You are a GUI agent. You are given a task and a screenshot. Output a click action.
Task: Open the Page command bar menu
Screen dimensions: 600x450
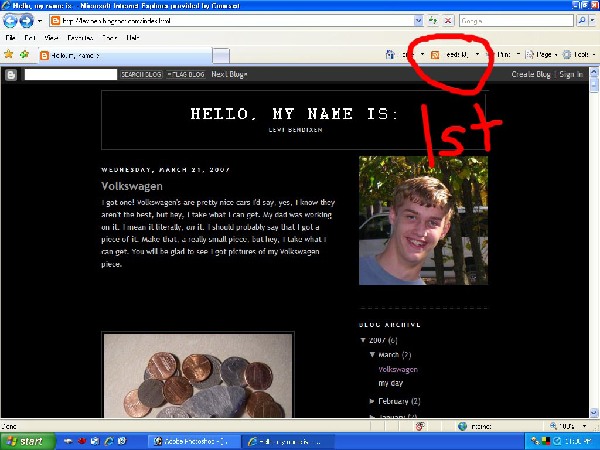541,55
